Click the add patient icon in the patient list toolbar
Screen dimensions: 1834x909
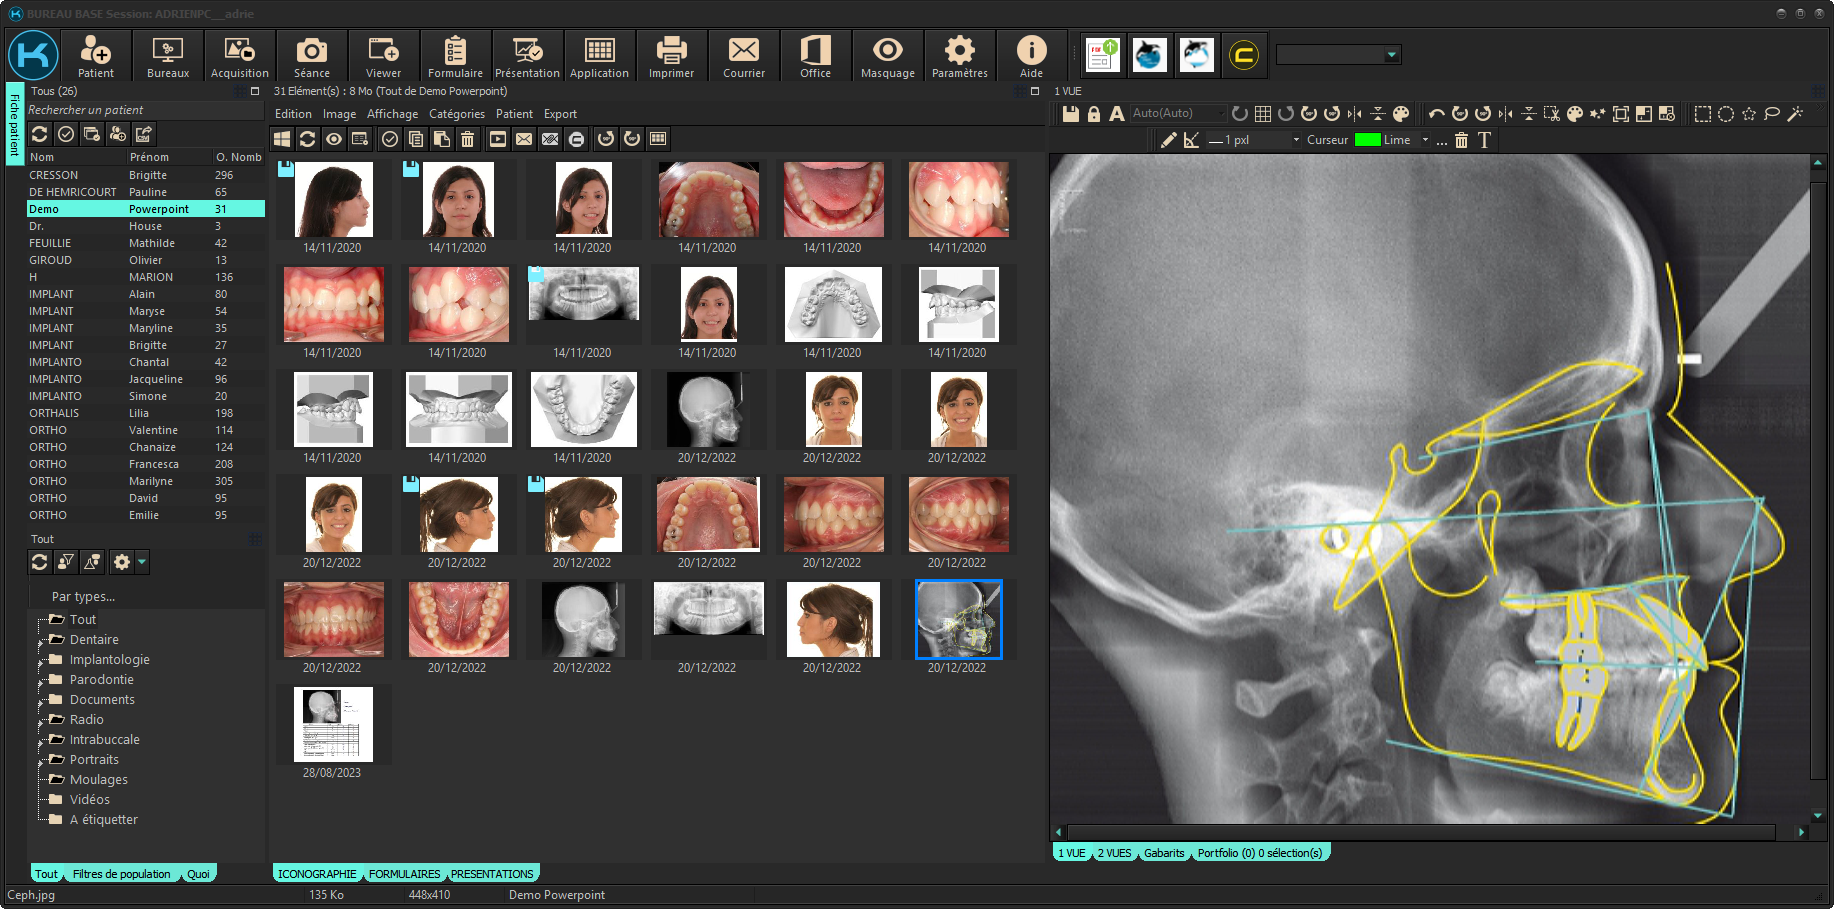[x=118, y=134]
